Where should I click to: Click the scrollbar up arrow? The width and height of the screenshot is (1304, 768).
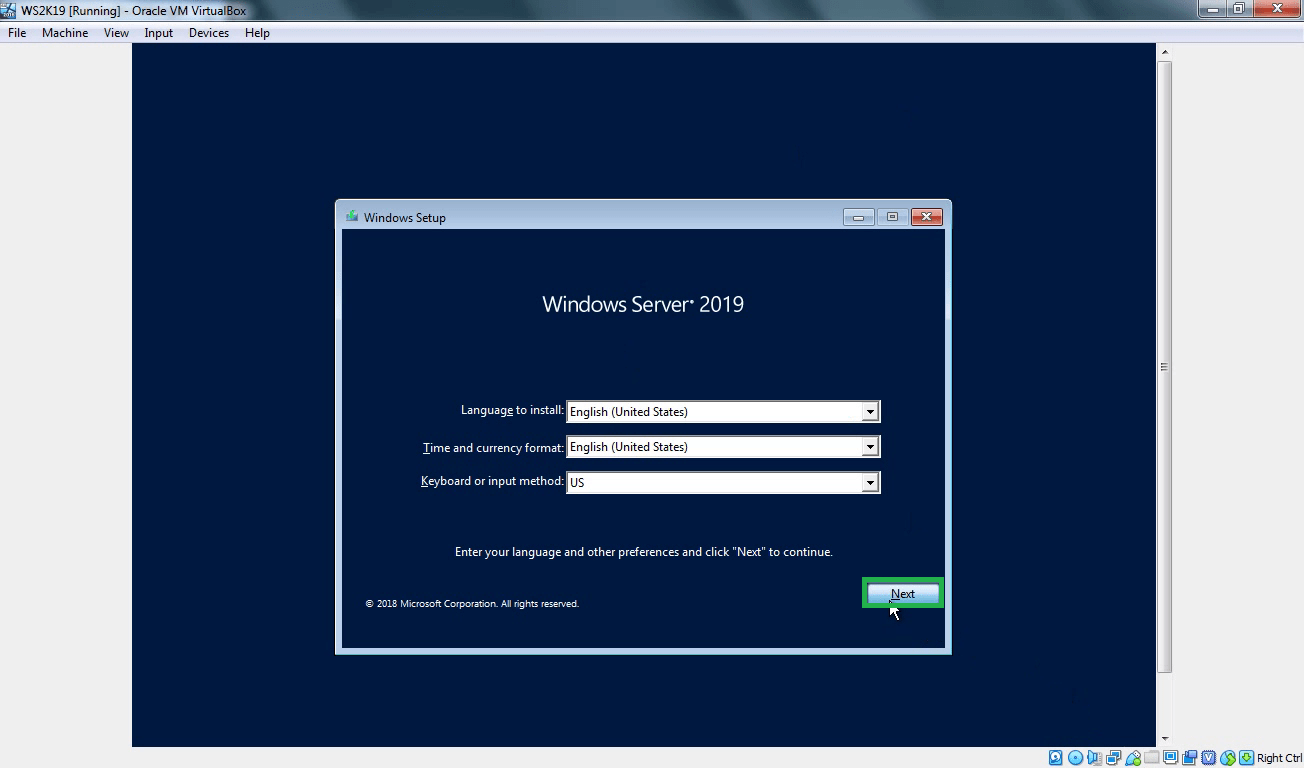[x=1164, y=52]
